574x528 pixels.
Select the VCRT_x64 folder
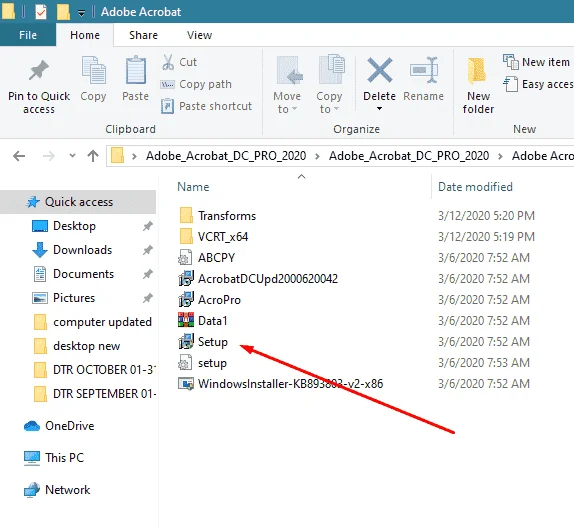[214, 237]
